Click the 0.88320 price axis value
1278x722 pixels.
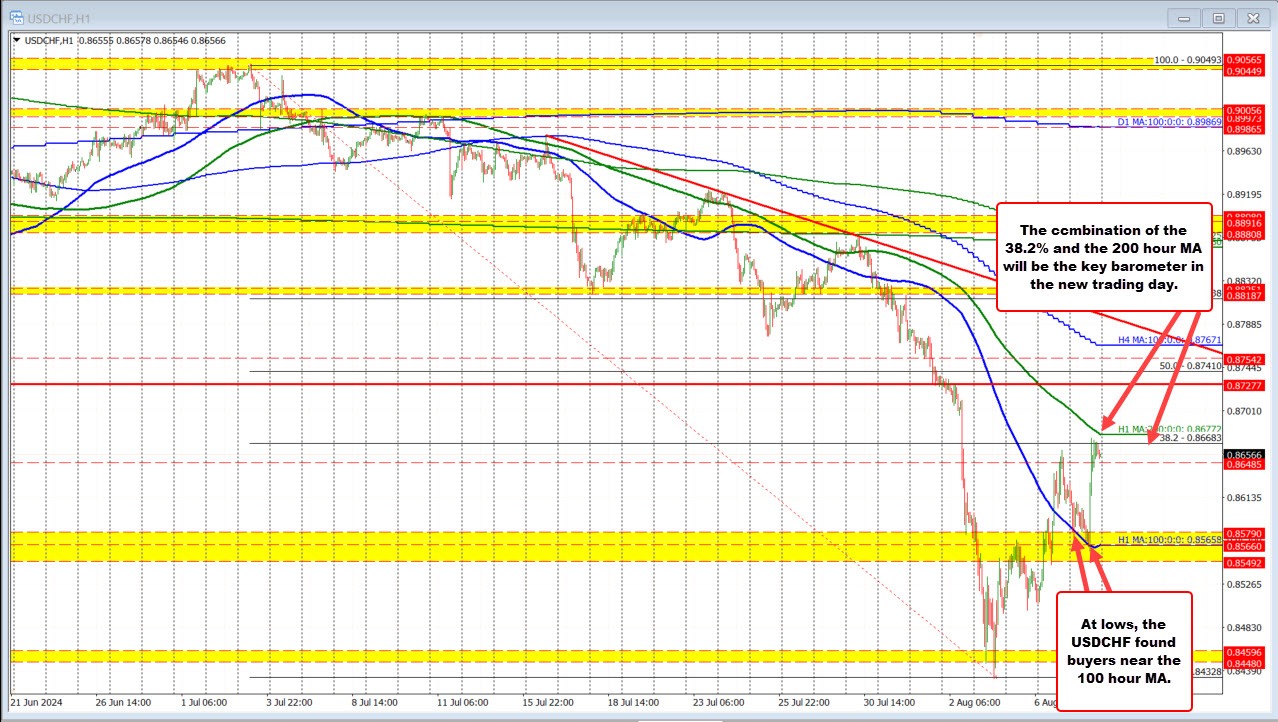1246,282
